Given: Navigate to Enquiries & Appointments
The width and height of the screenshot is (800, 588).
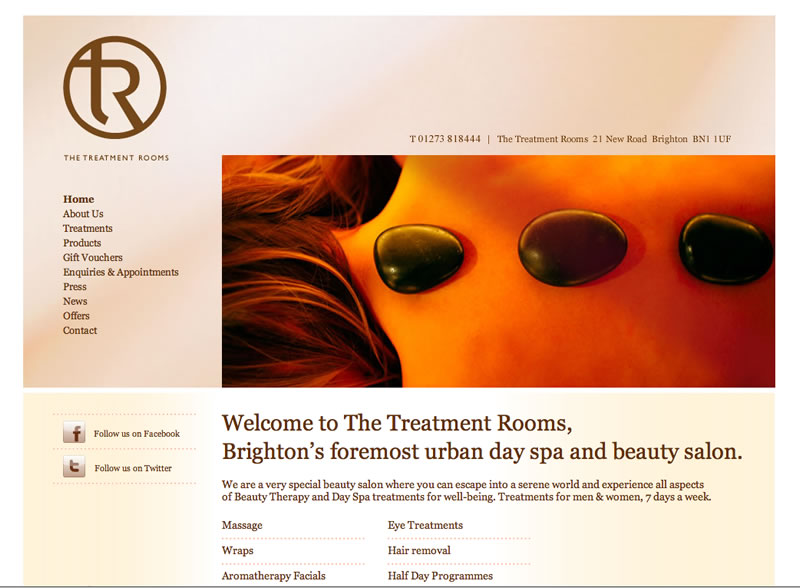Looking at the screenshot, I should click(x=121, y=272).
